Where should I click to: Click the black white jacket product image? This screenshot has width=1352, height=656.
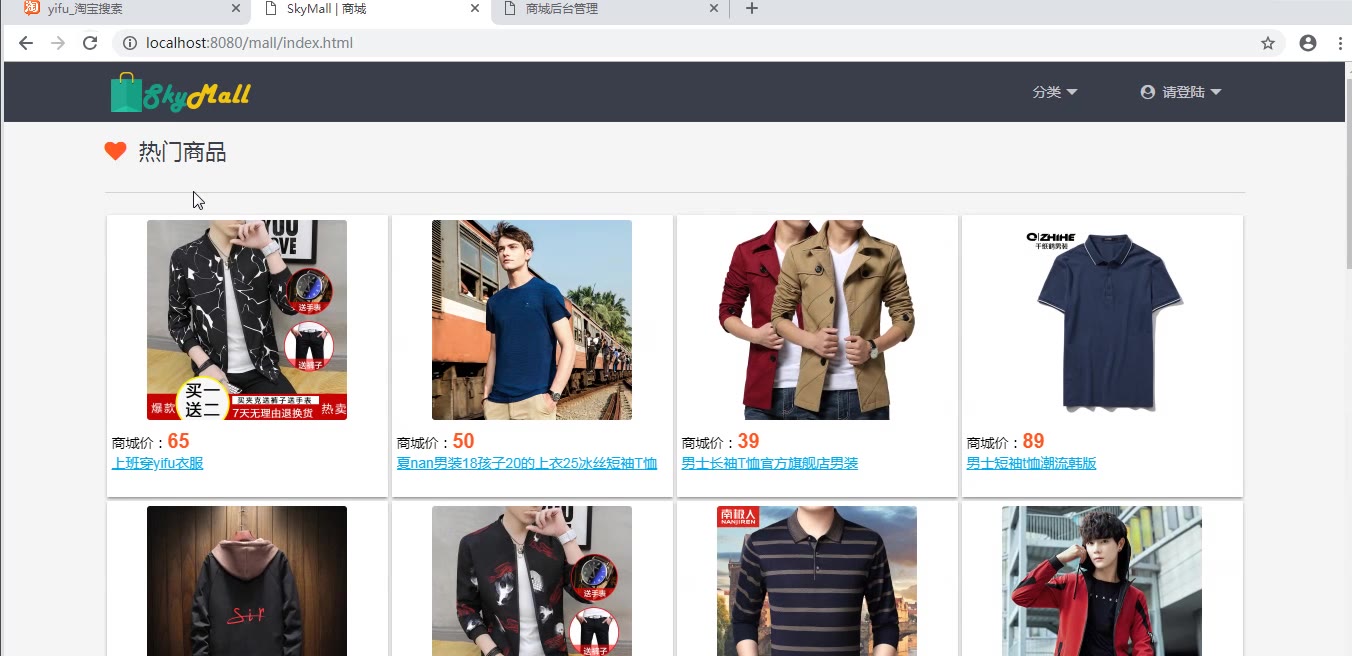coord(247,320)
